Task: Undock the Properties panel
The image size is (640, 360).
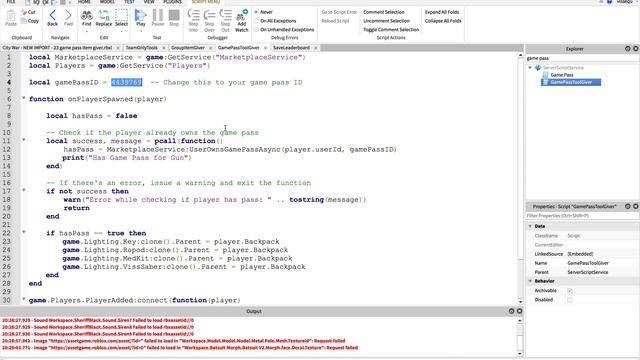Action: coord(628,206)
